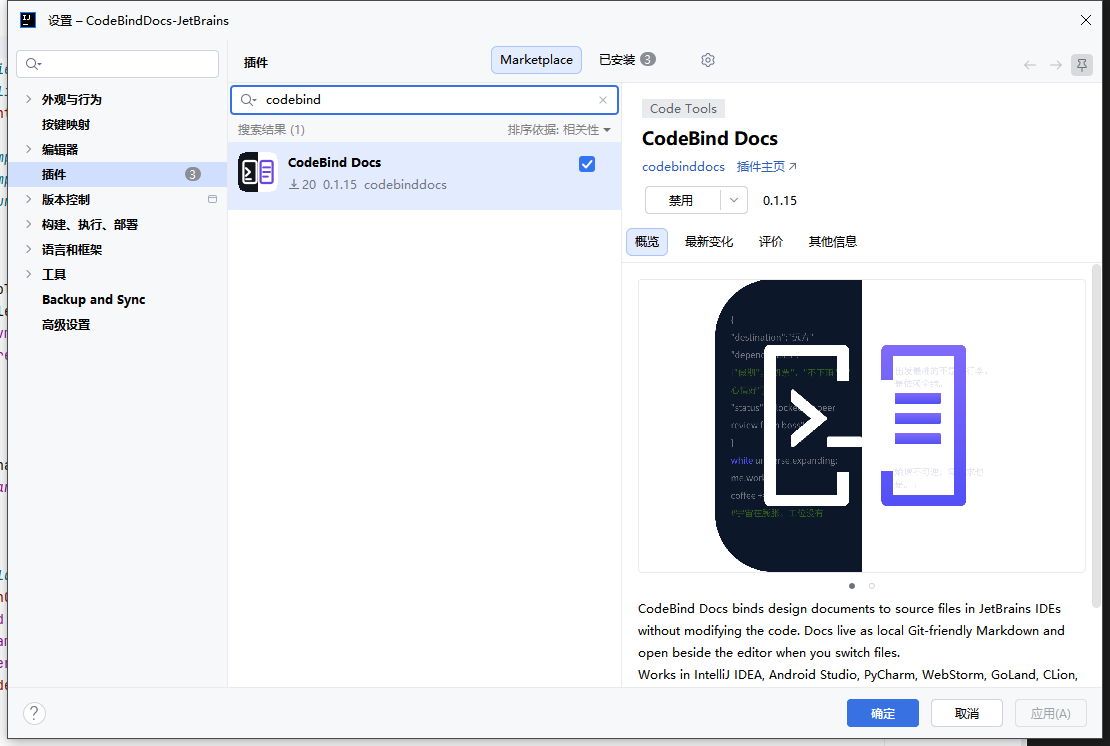Click the 取消 button
The image size is (1110, 746).
(966, 713)
